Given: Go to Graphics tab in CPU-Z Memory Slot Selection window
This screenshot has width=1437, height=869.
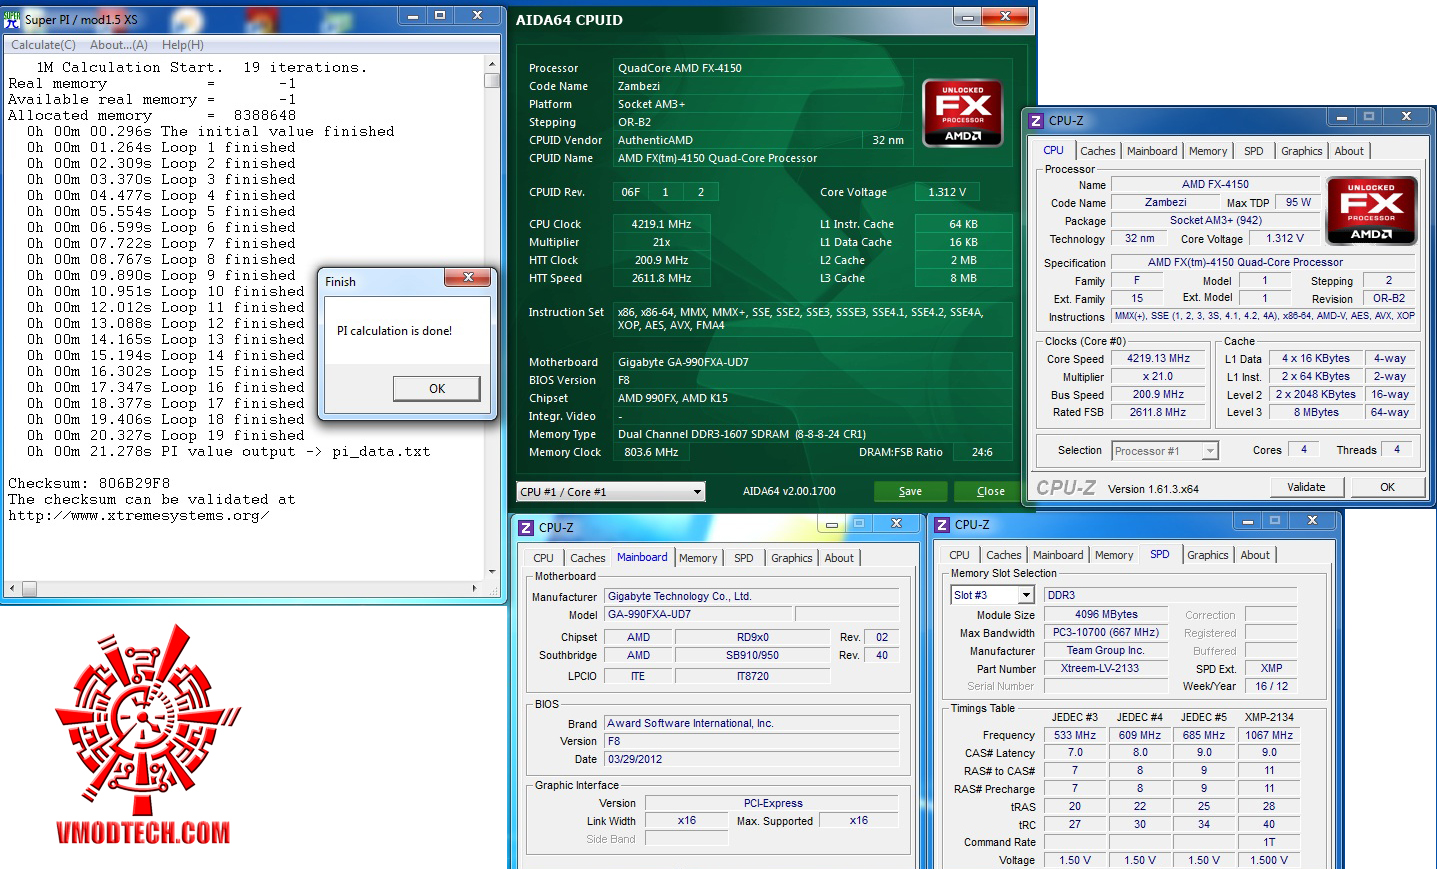Looking at the screenshot, I should pos(1207,555).
